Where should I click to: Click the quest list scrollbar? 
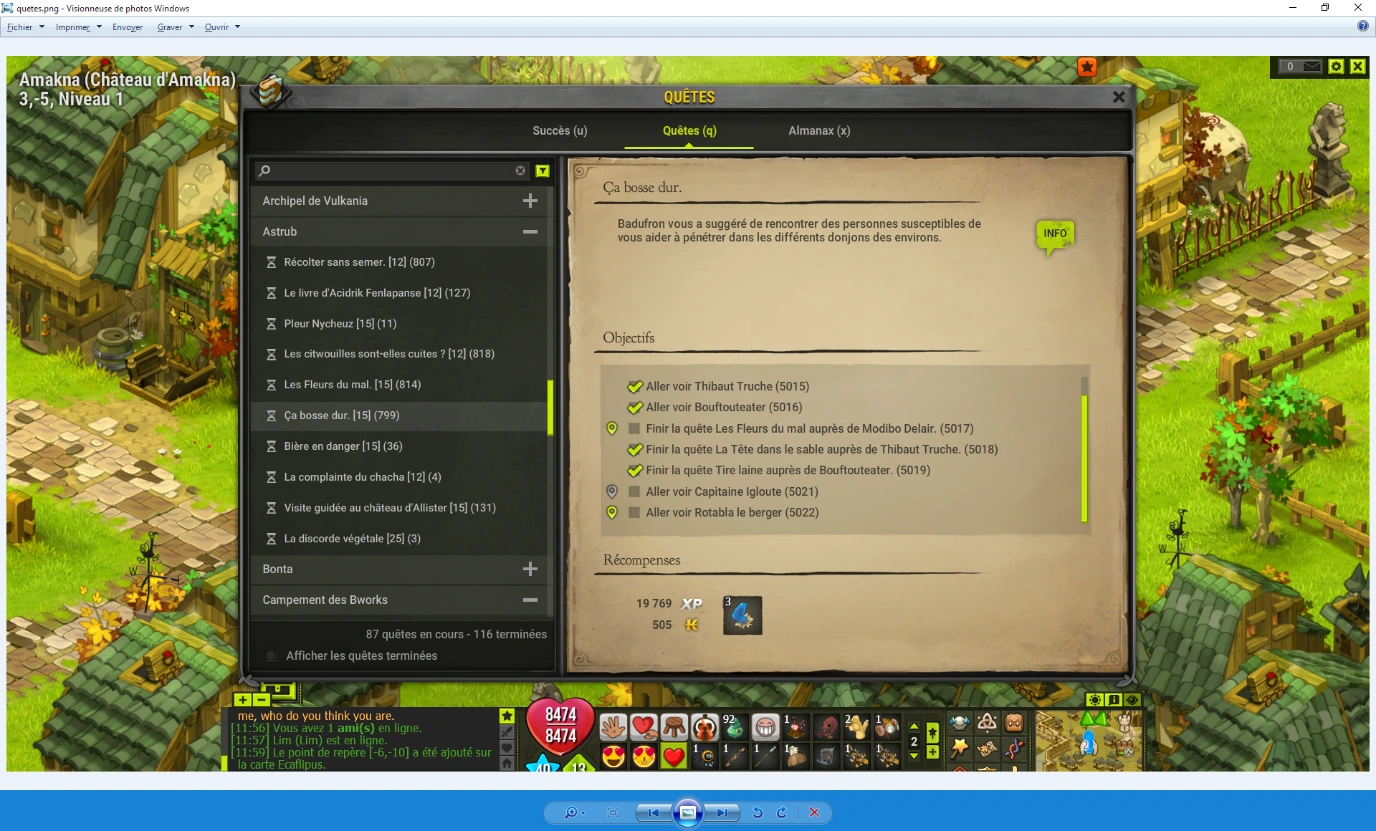coord(550,407)
